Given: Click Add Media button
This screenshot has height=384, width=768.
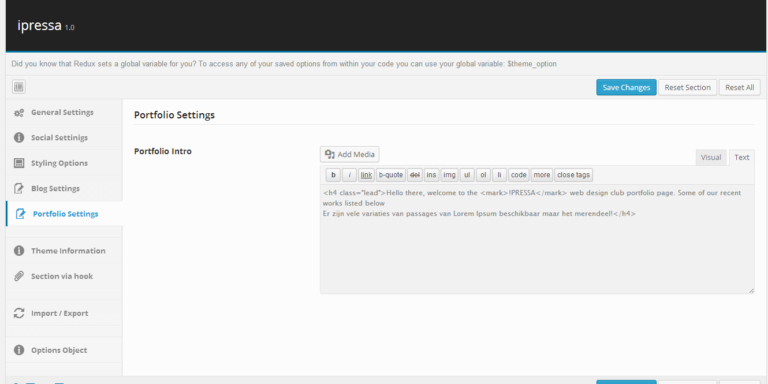Looking at the screenshot, I should point(349,154).
